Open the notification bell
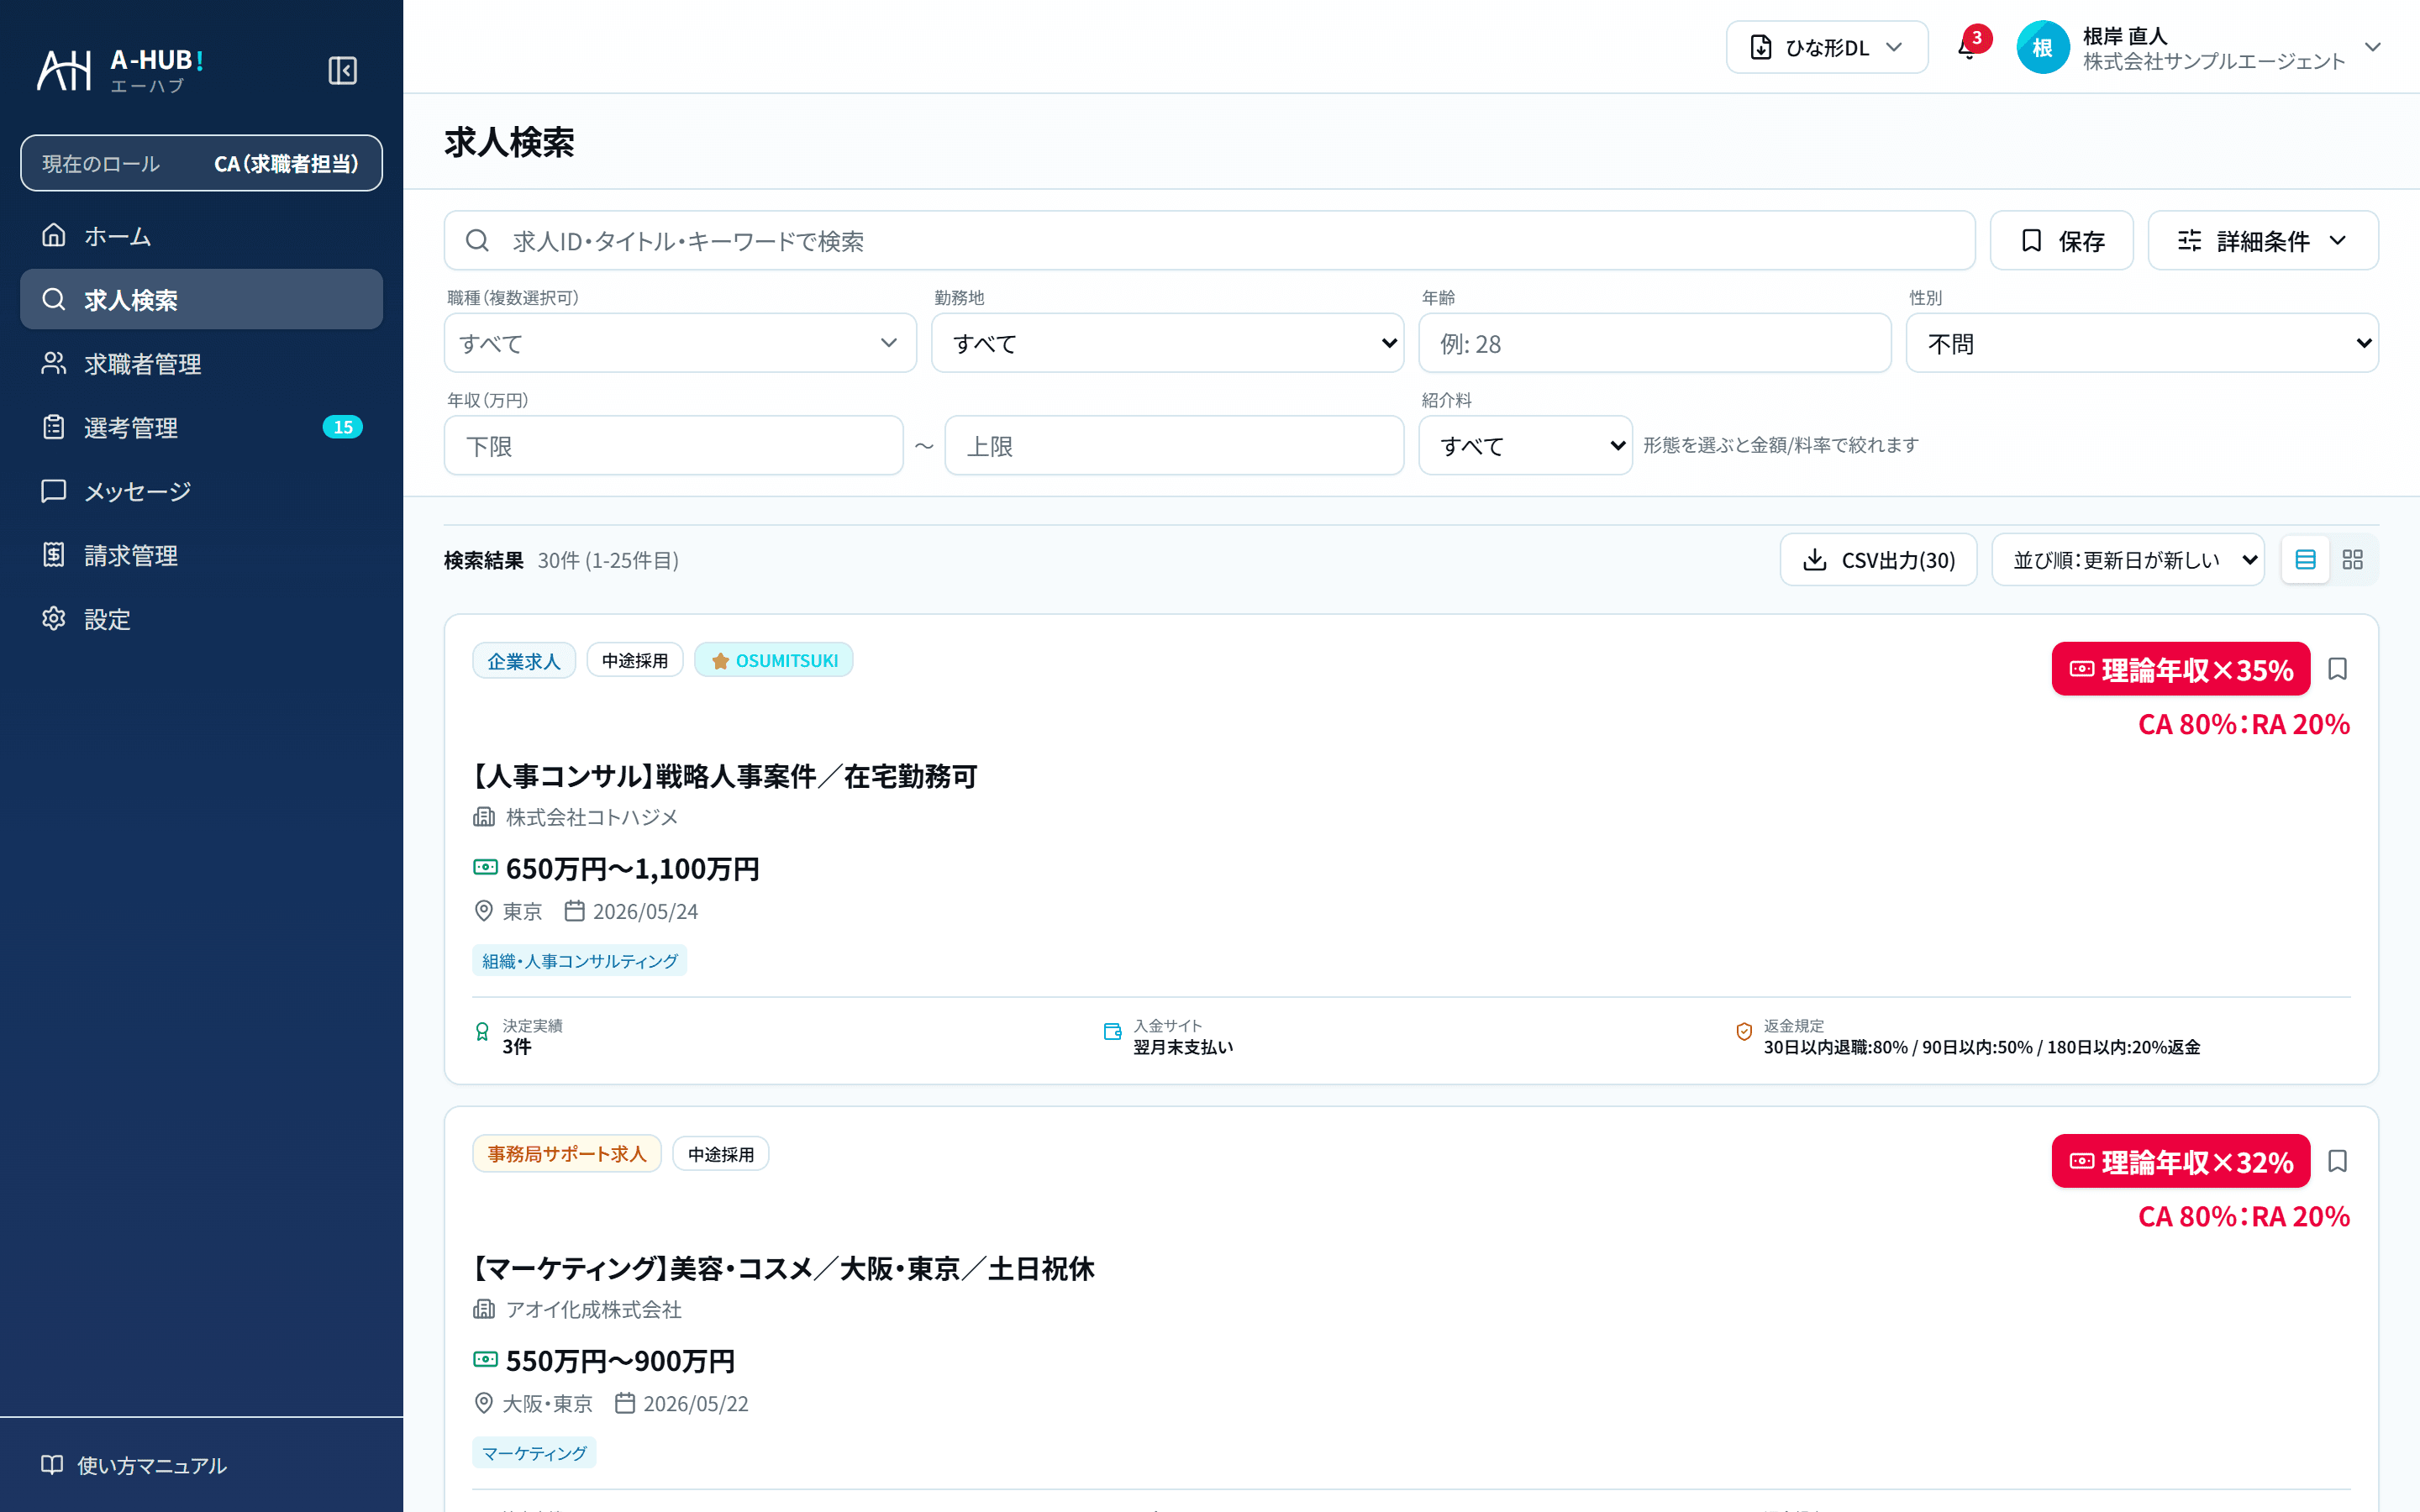2420x1512 pixels. 1969,47
